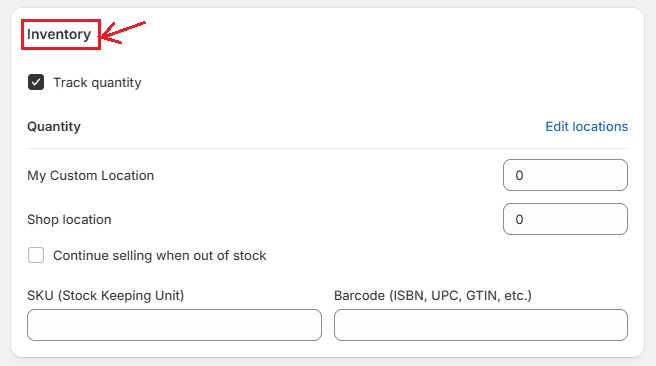656x366 pixels.
Task: Click the divider line under Quantity
Action: 328,148
